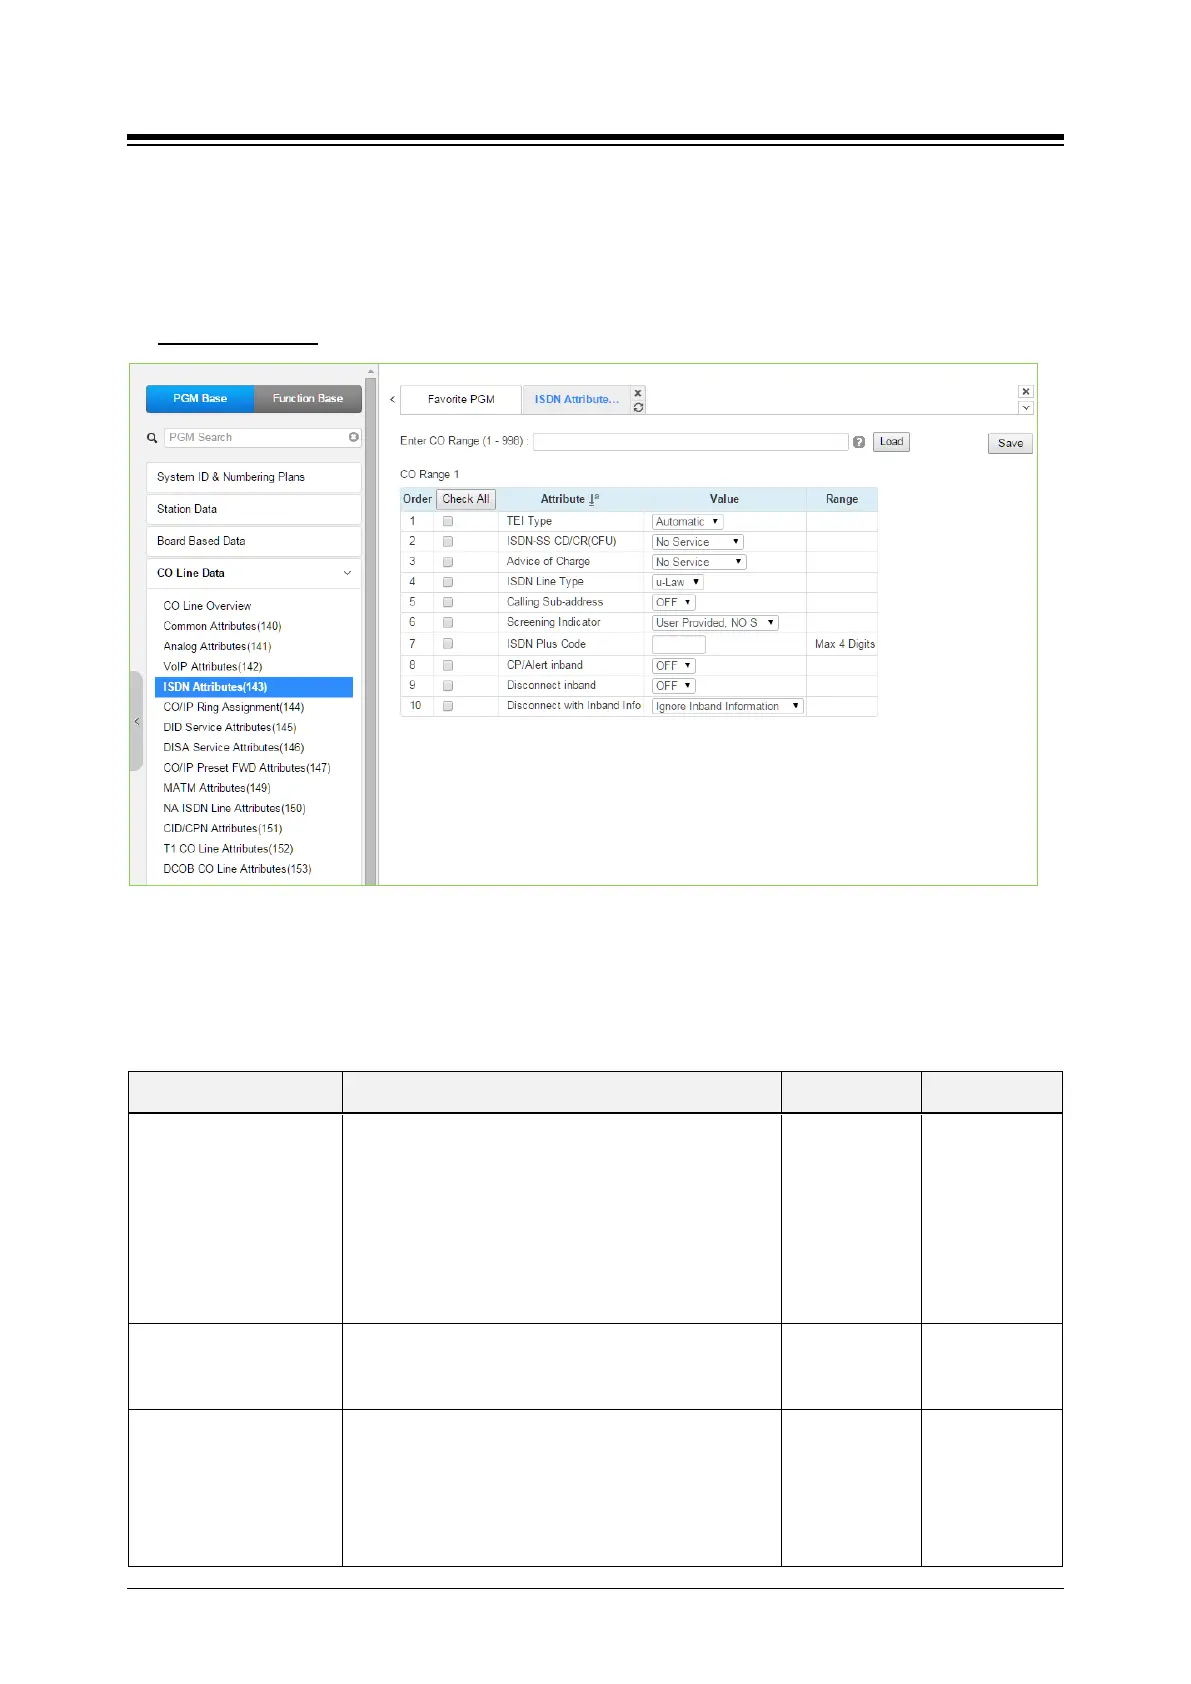The image size is (1191, 1684).
Task: Expand the Screening Indicator dropdown
Action: click(715, 623)
